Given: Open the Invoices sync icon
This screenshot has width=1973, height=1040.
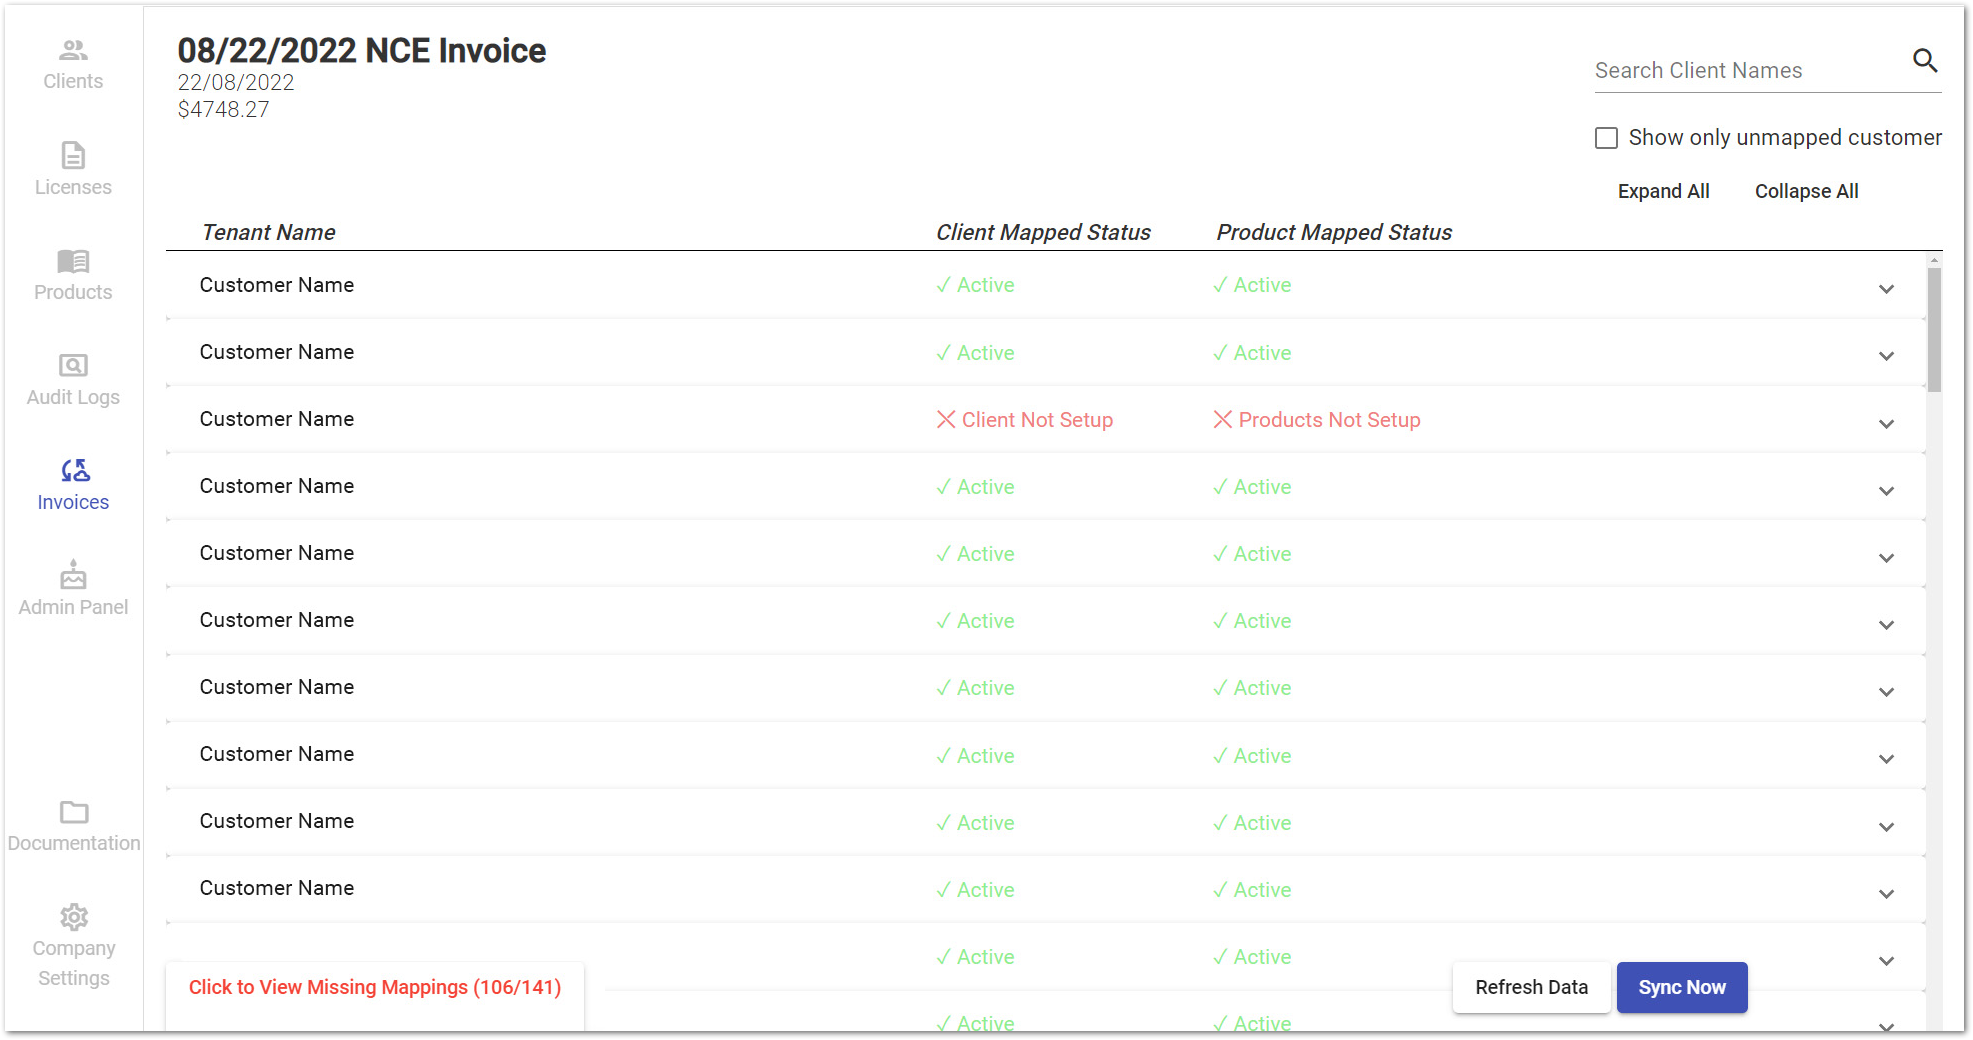Looking at the screenshot, I should tap(74, 470).
